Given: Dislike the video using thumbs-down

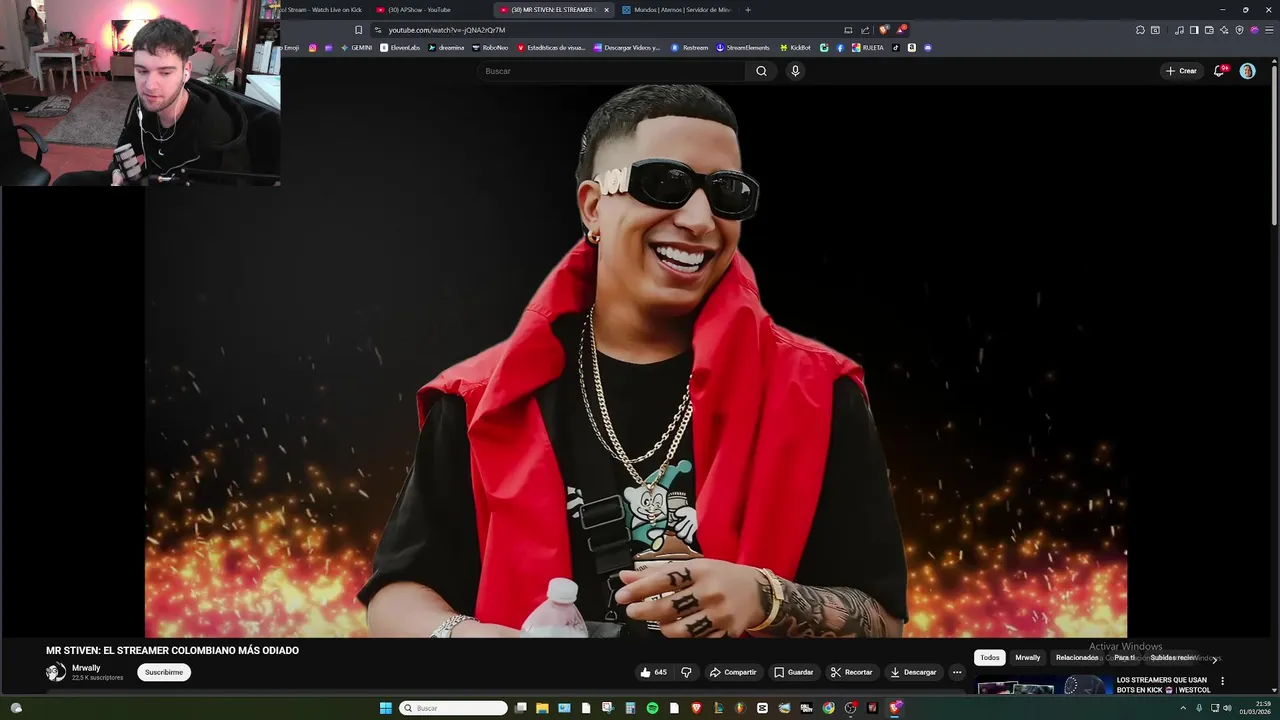Looking at the screenshot, I should point(686,672).
